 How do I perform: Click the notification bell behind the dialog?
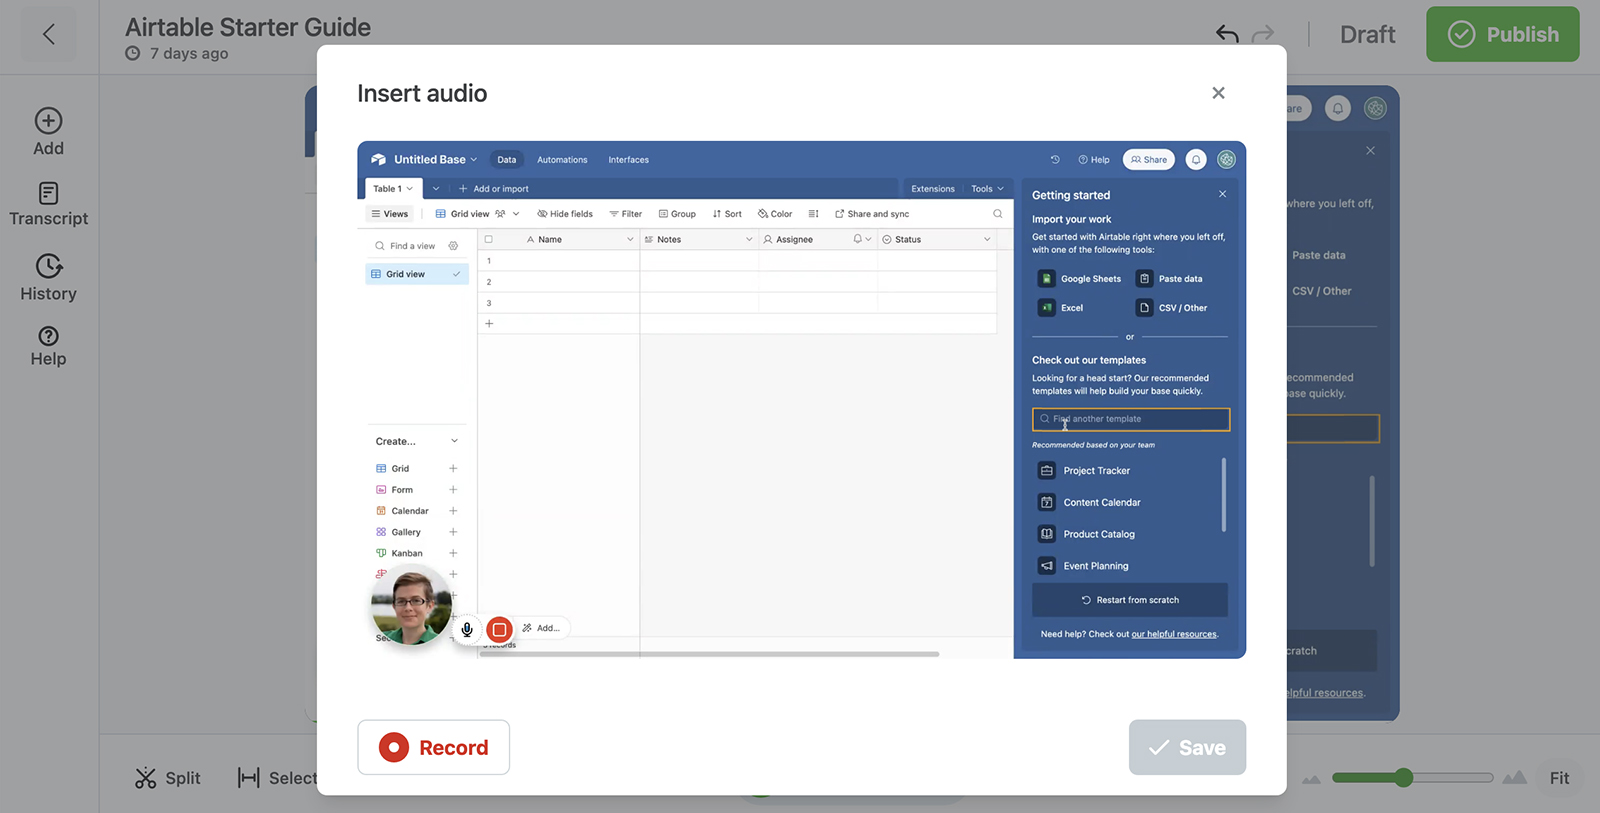tap(1338, 108)
